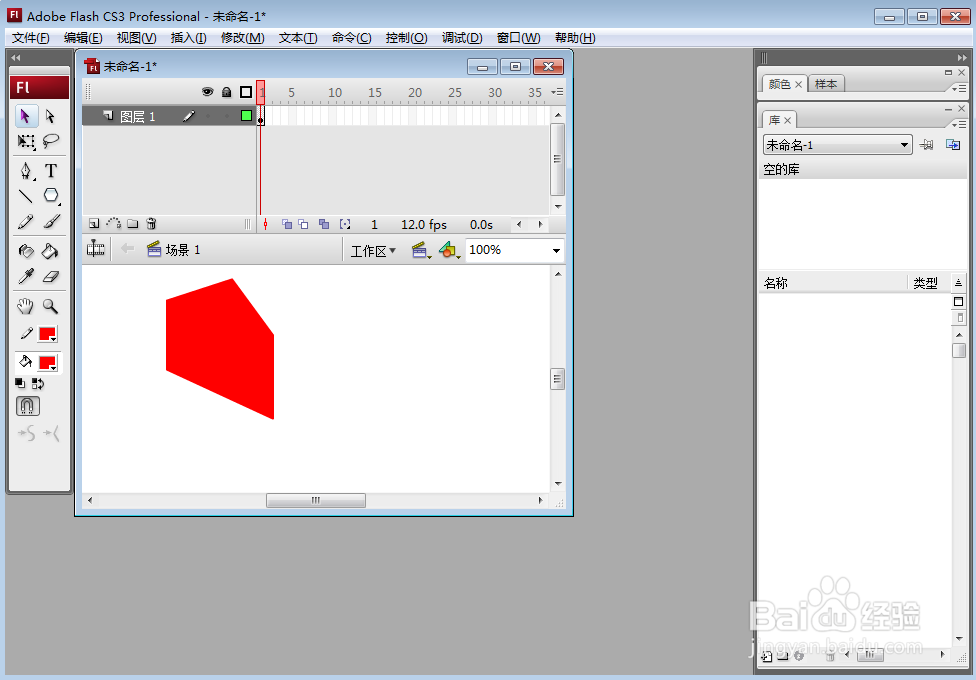Toggle Edit Multiple Frames button

click(324, 224)
